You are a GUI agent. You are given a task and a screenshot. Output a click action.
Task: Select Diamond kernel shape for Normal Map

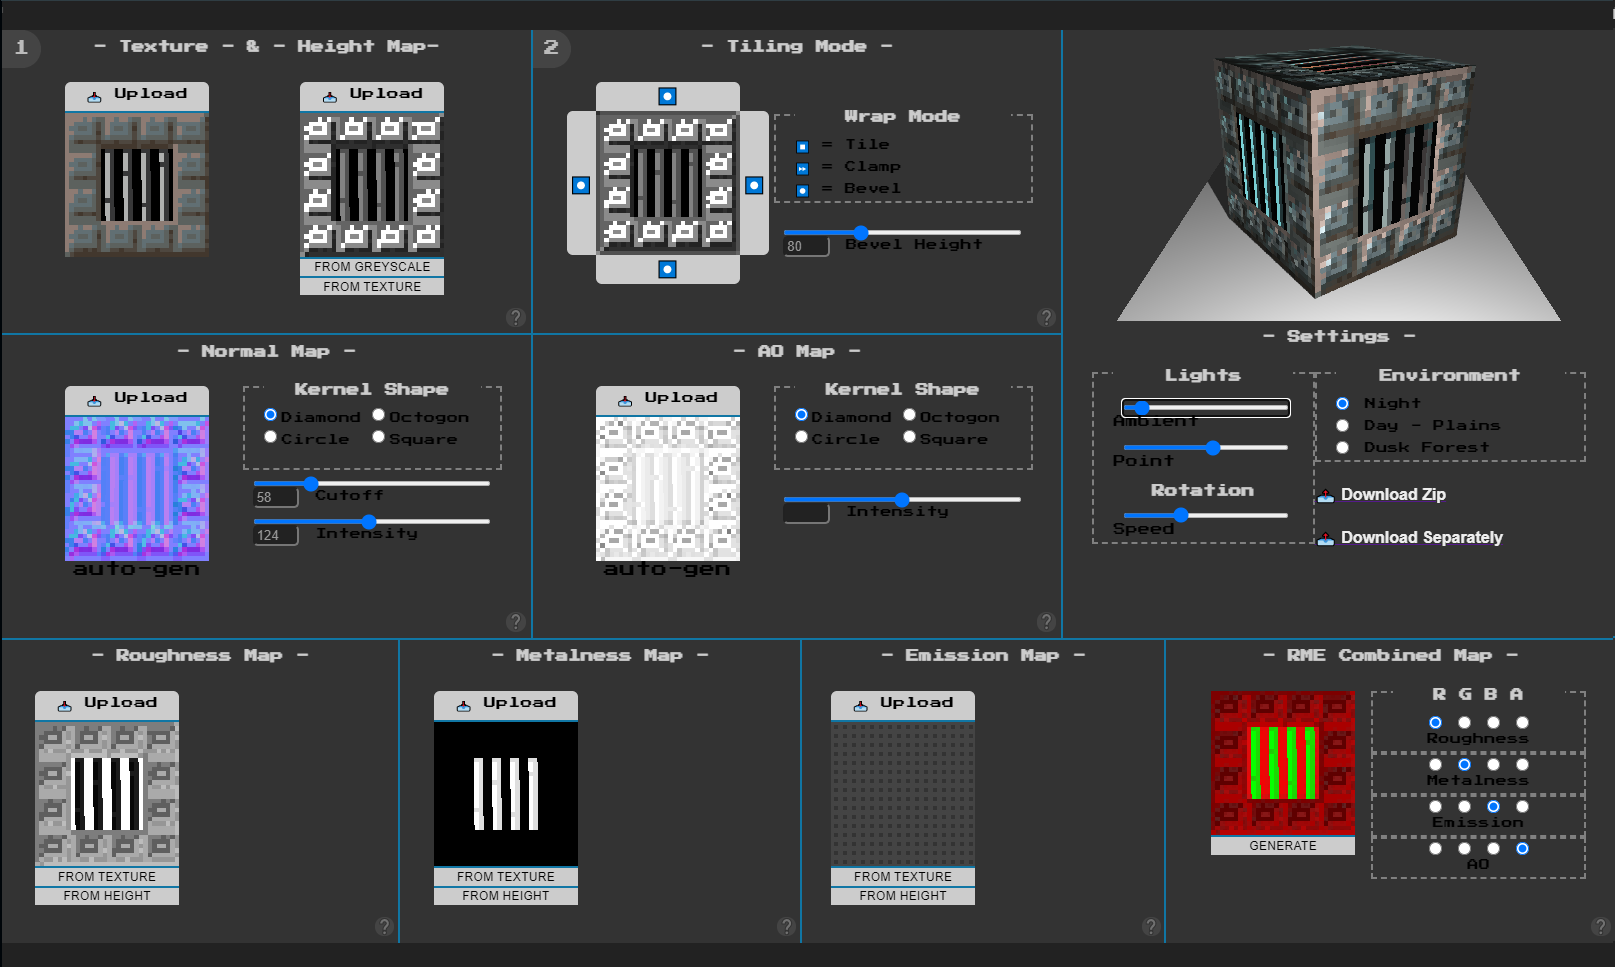pyautogui.click(x=270, y=415)
